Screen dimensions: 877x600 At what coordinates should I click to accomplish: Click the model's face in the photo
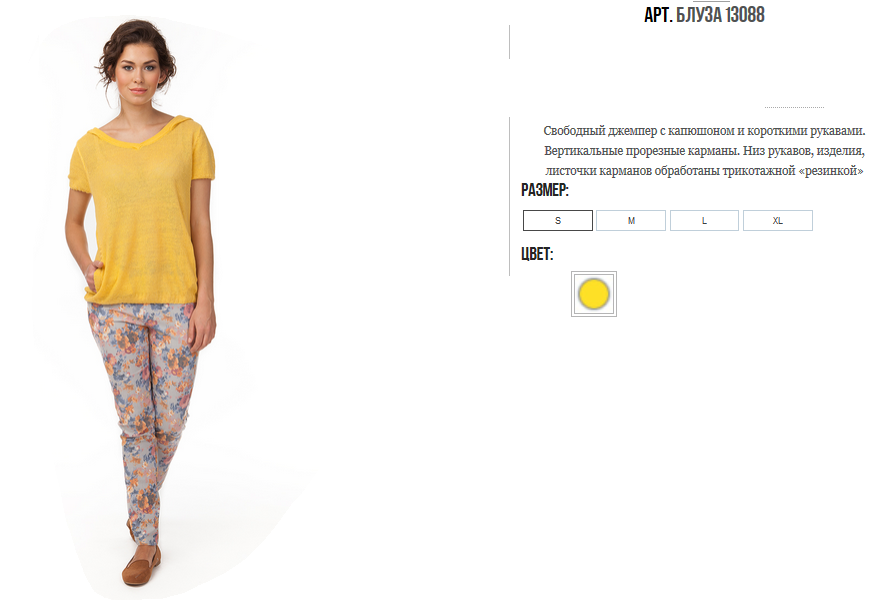click(x=138, y=73)
